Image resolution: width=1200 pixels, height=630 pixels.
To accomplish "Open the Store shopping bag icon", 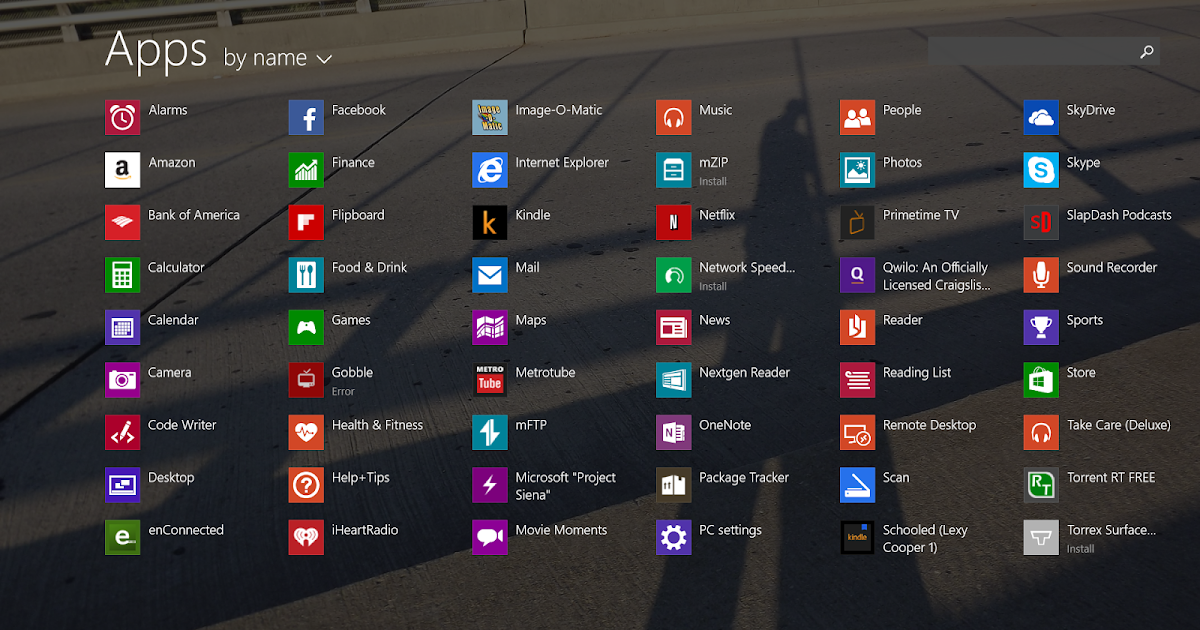I will coord(1041,380).
